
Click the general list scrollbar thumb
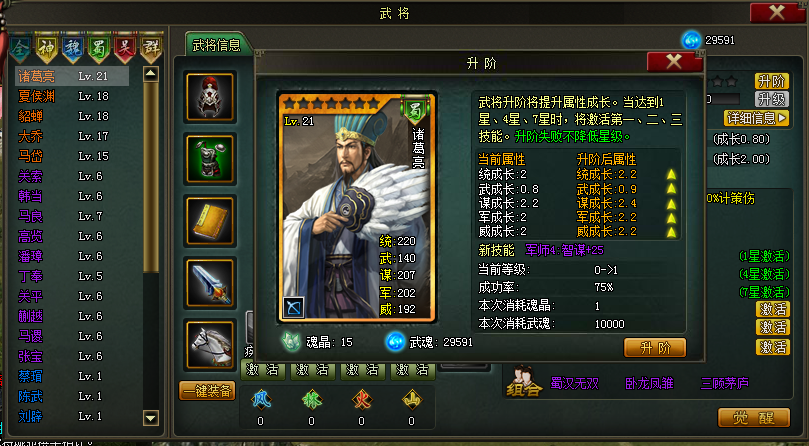[151, 177]
